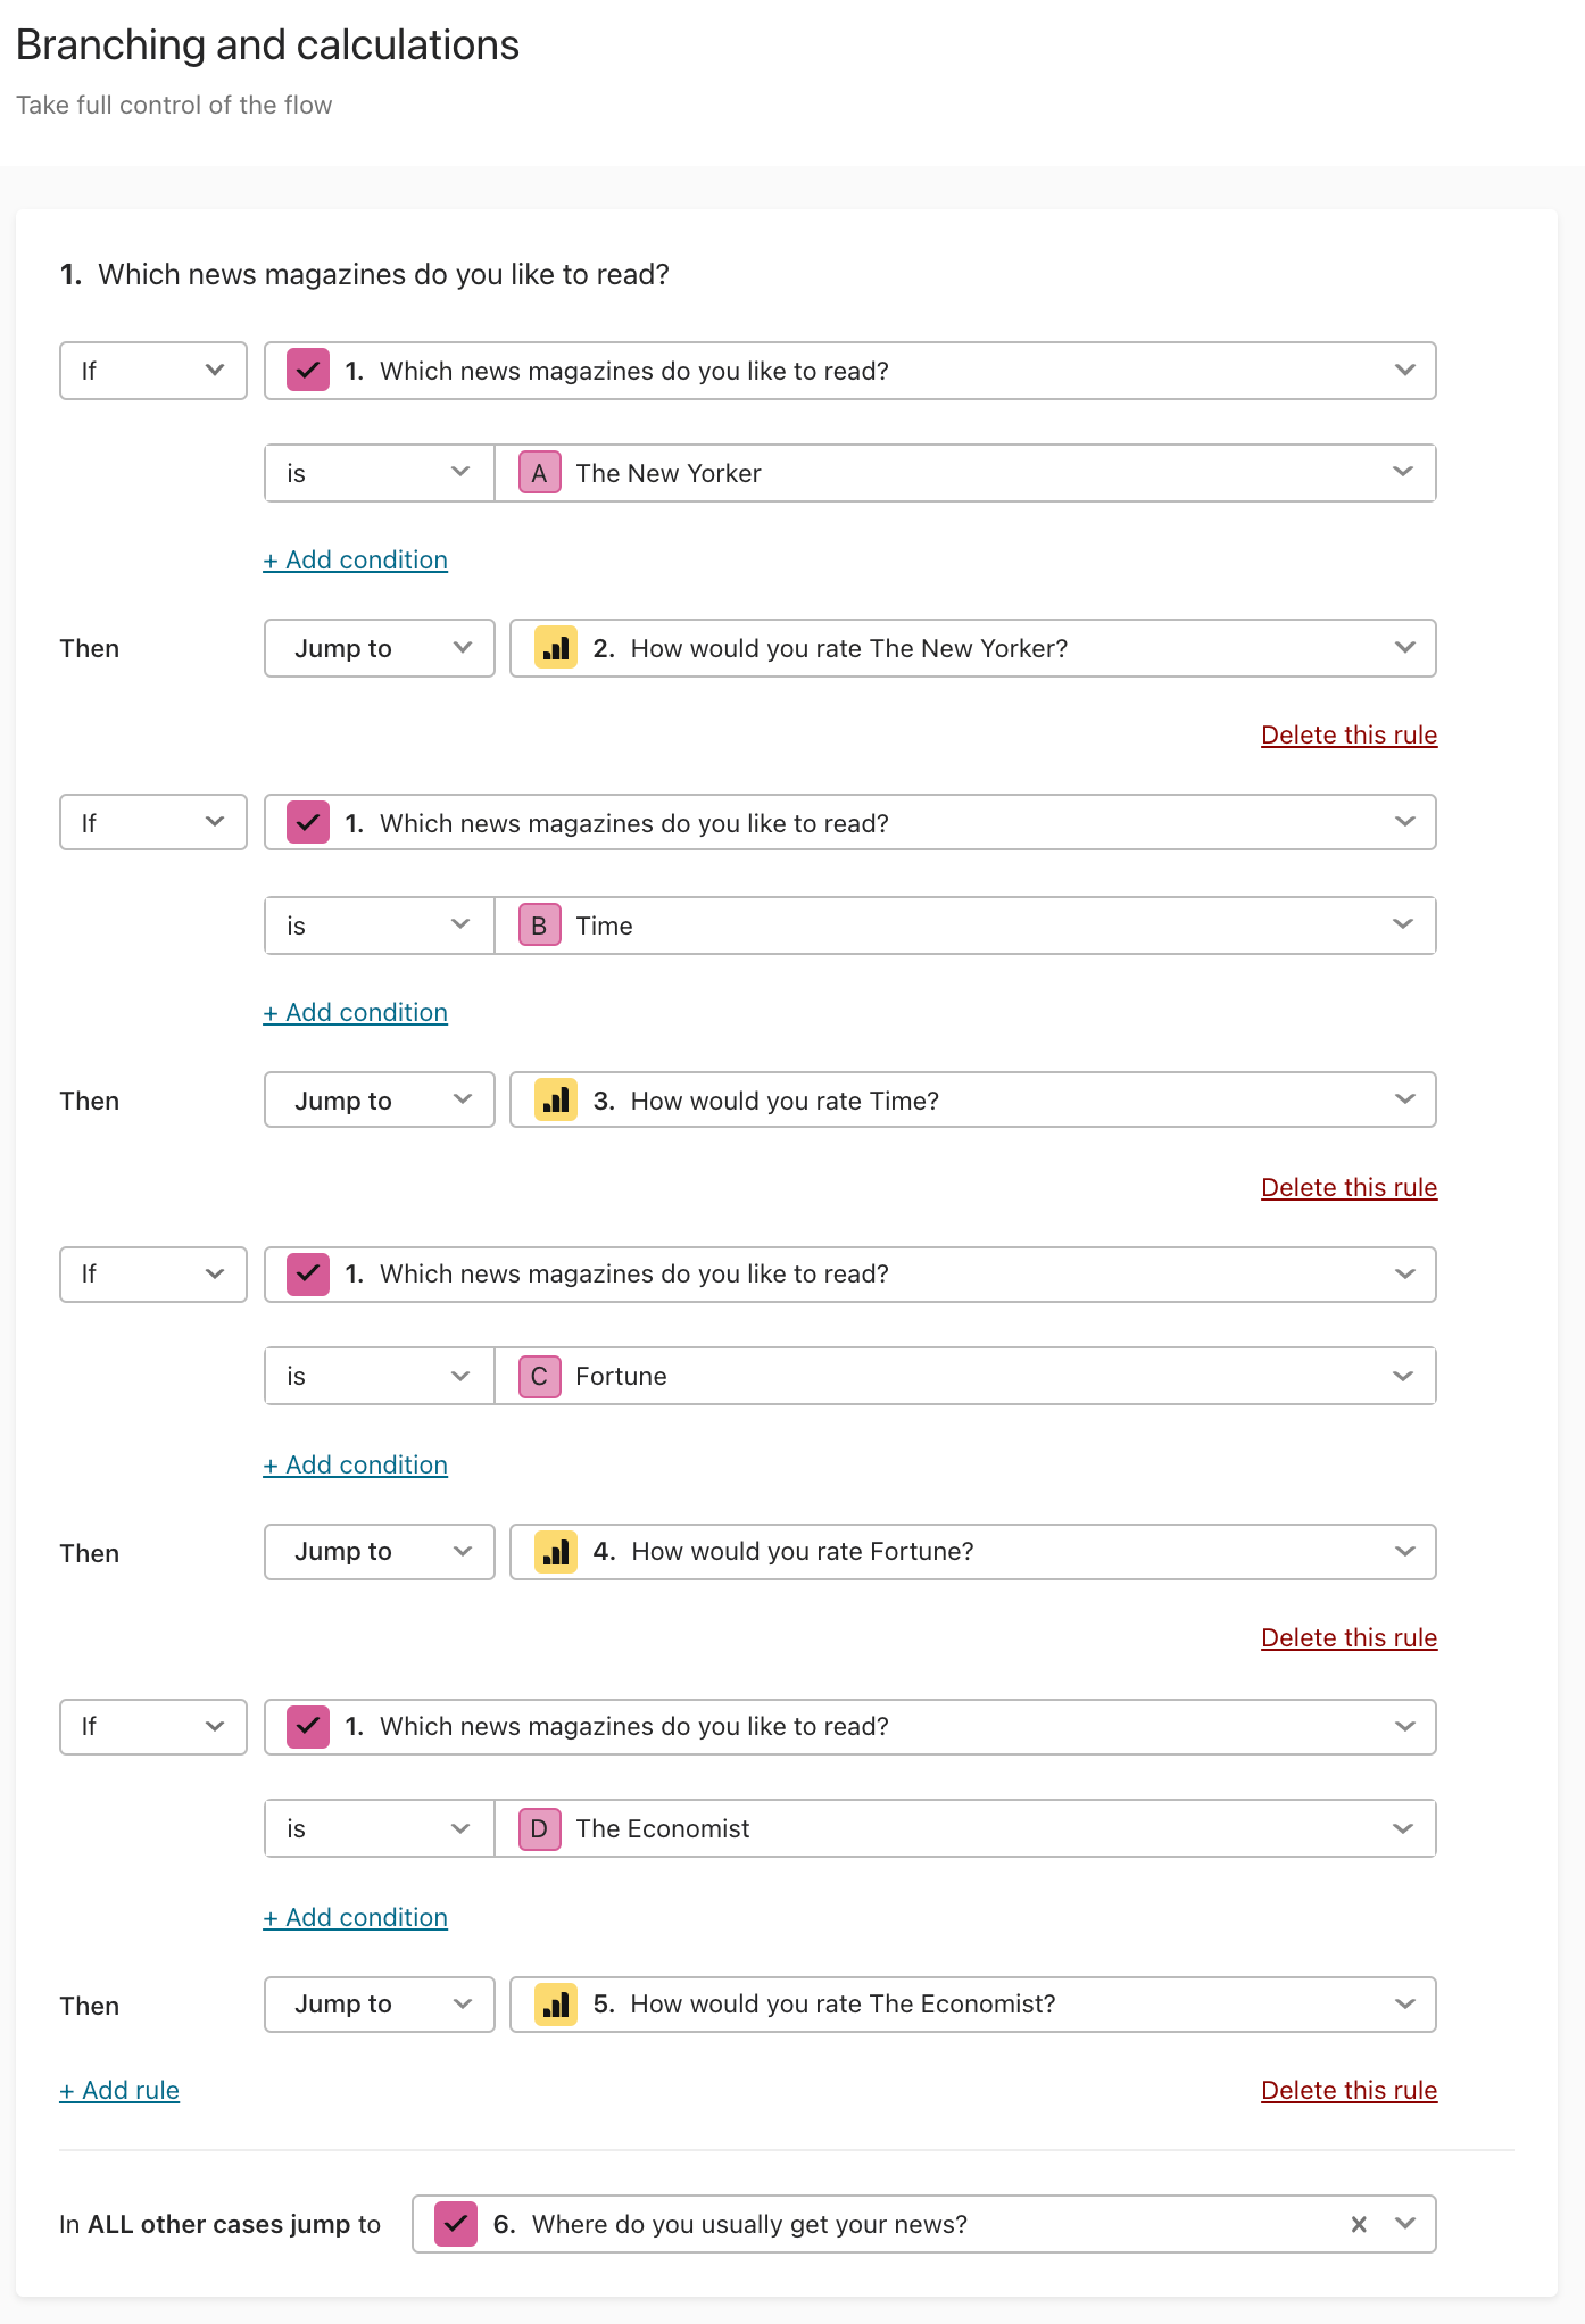Viewport: 1585px width, 2324px height.
Task: Click the letter B badge next to Time
Action: 539,925
